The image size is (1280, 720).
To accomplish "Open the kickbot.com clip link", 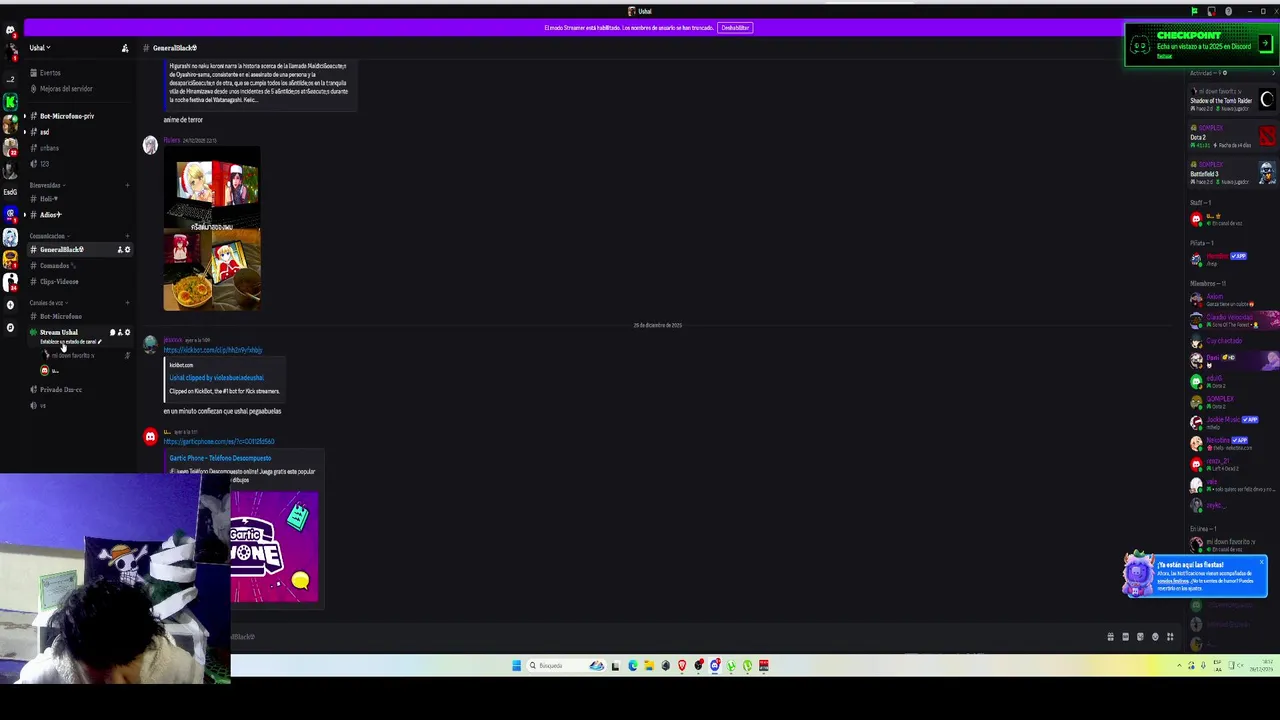I will tap(213, 350).
